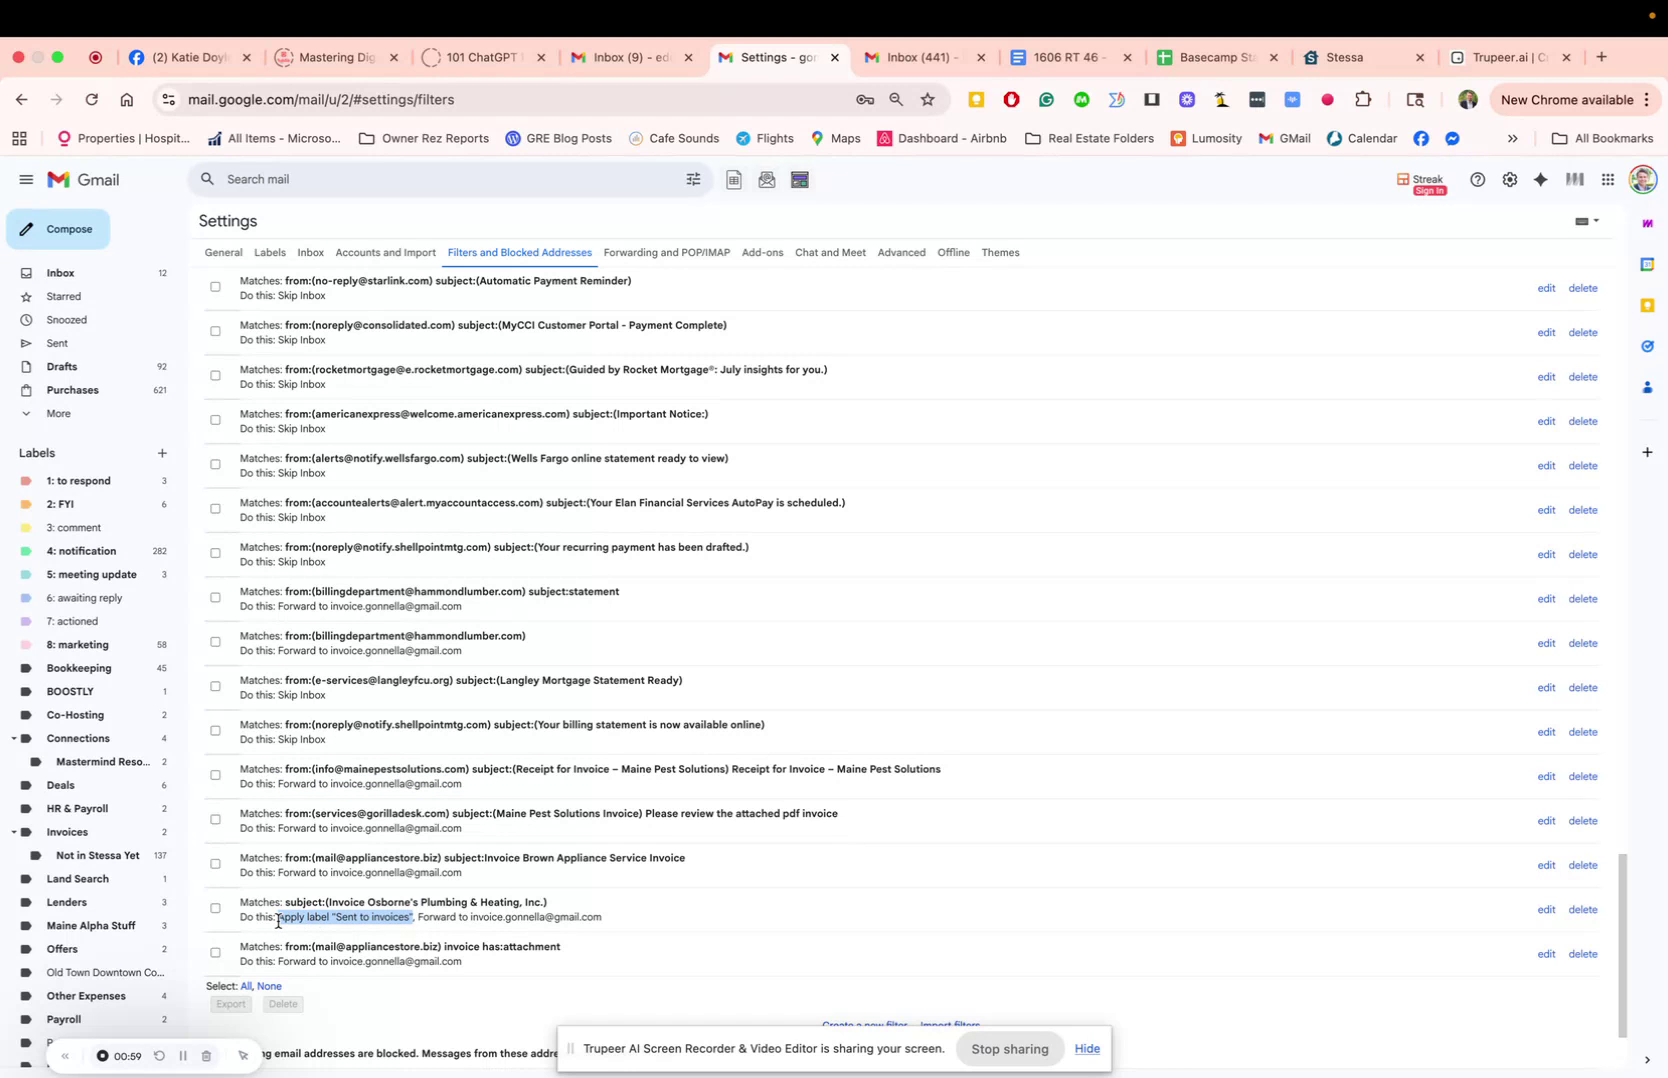The width and height of the screenshot is (1668, 1078).
Task: Check the box for the Starlink filter
Action: (x=215, y=287)
